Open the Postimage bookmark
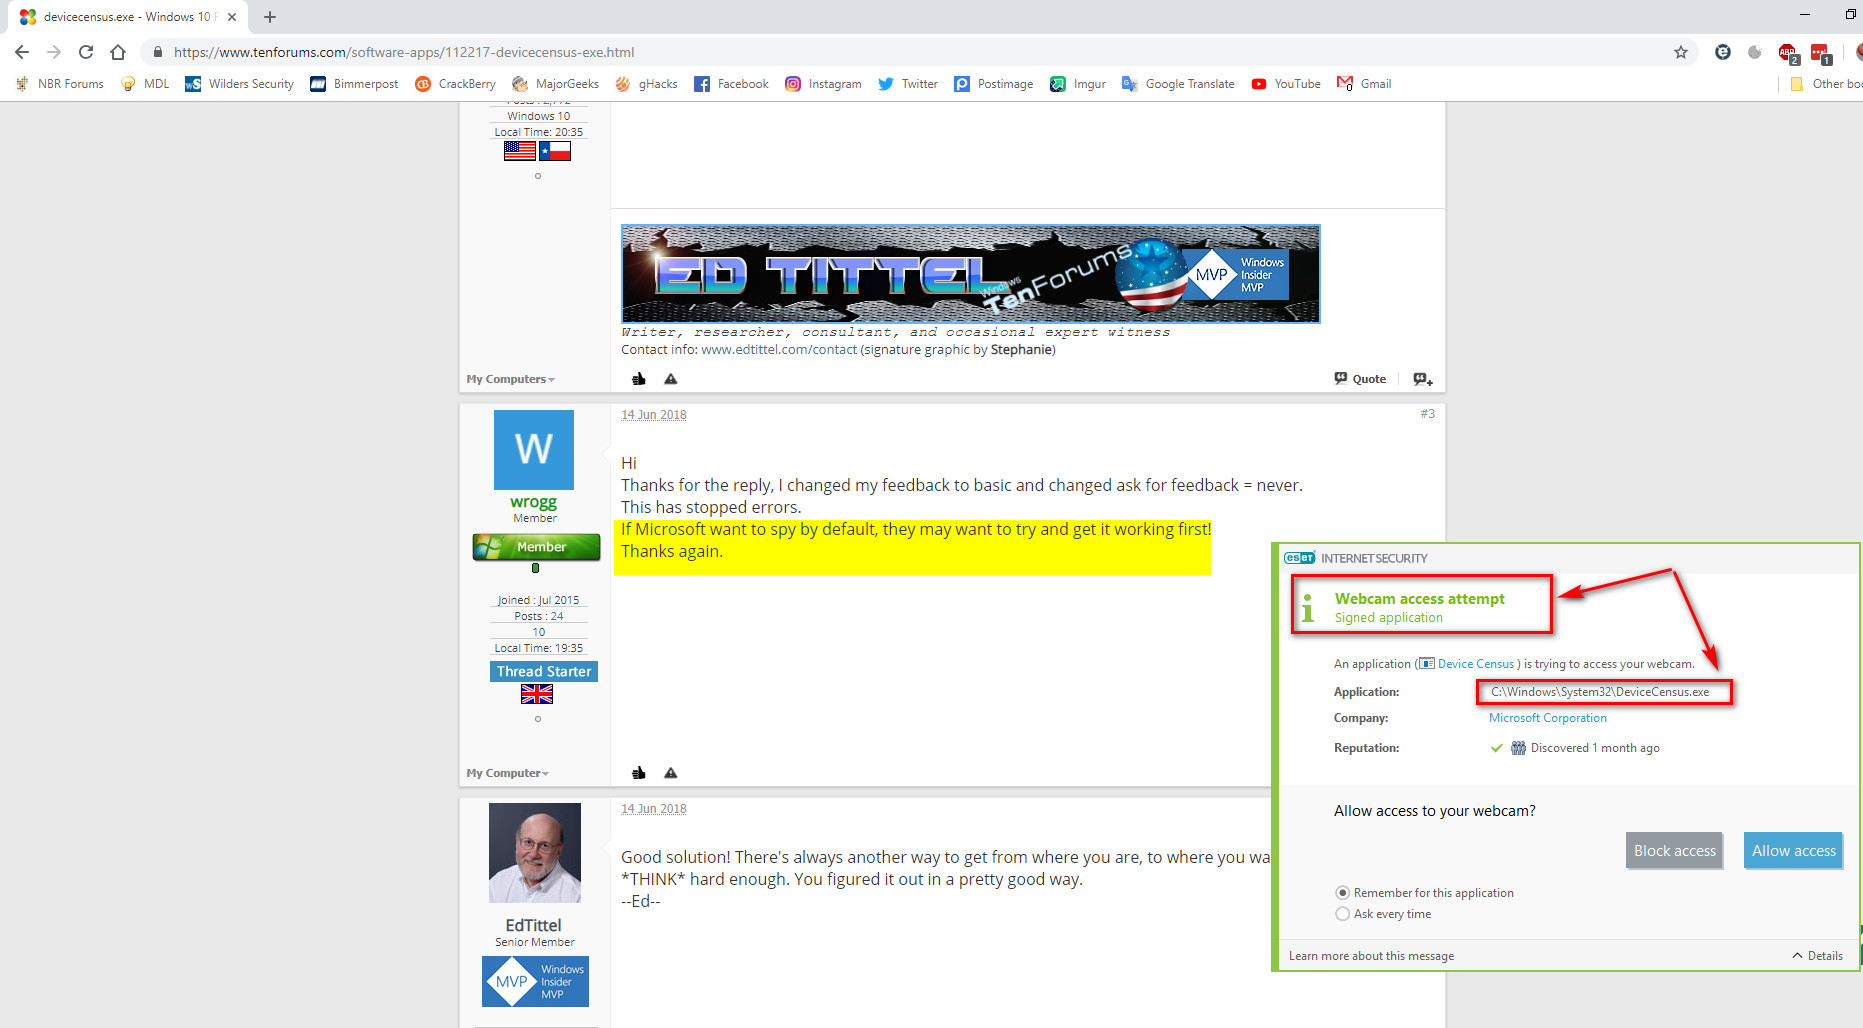 (994, 84)
